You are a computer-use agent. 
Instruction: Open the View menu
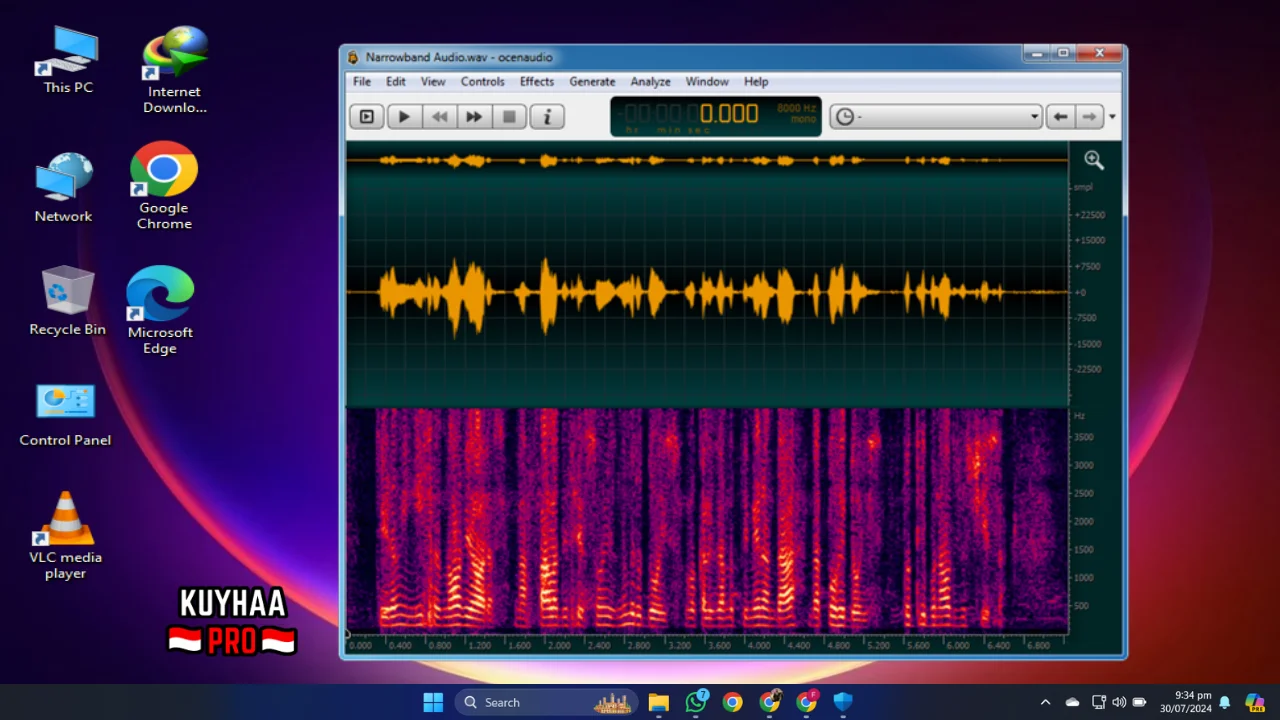coord(433,82)
